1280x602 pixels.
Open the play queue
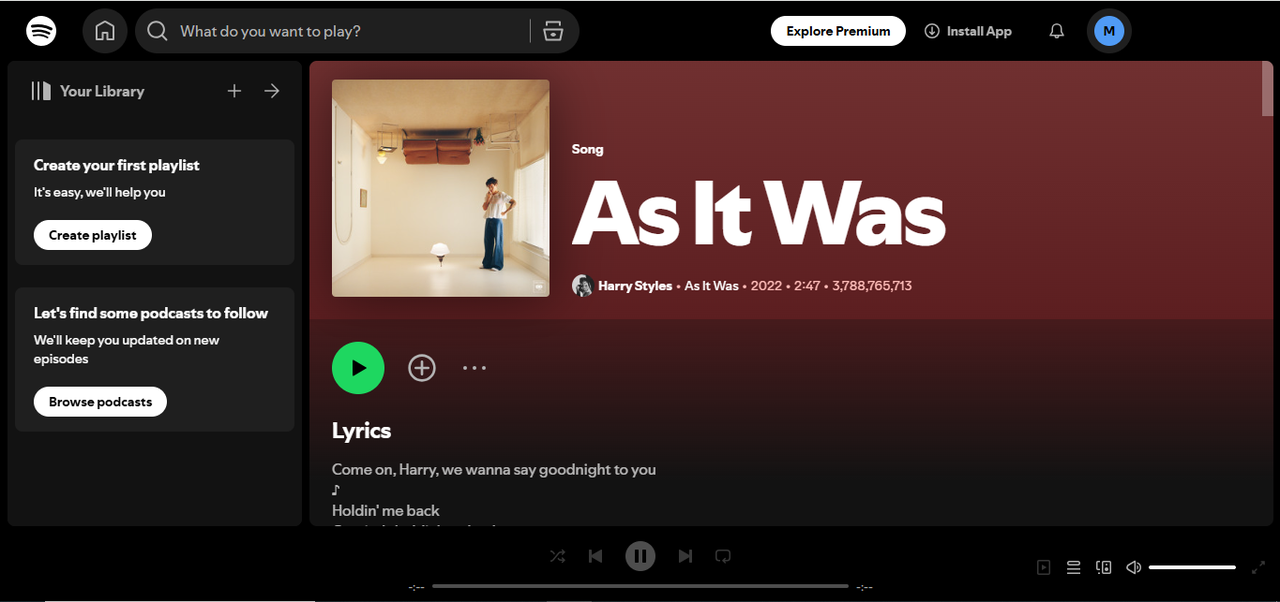(1073, 567)
